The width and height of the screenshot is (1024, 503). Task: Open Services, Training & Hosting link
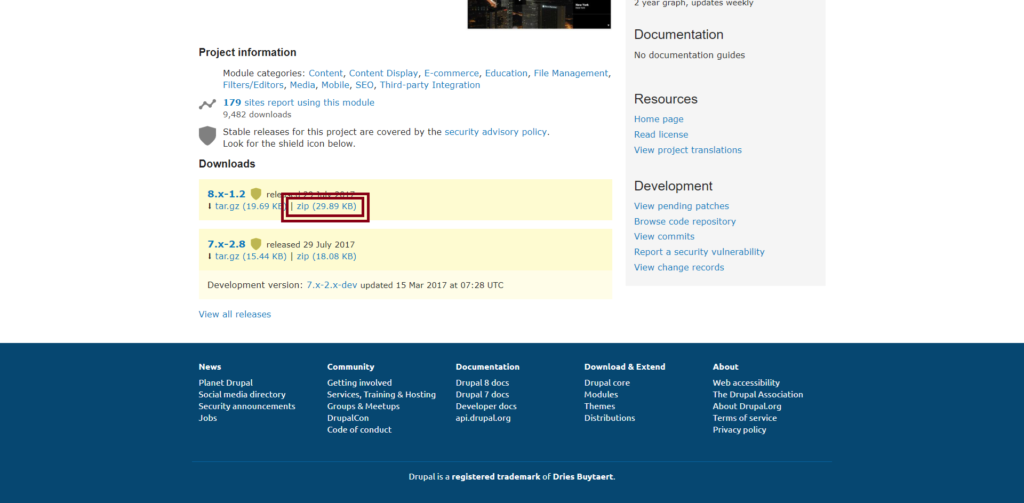[381, 395]
